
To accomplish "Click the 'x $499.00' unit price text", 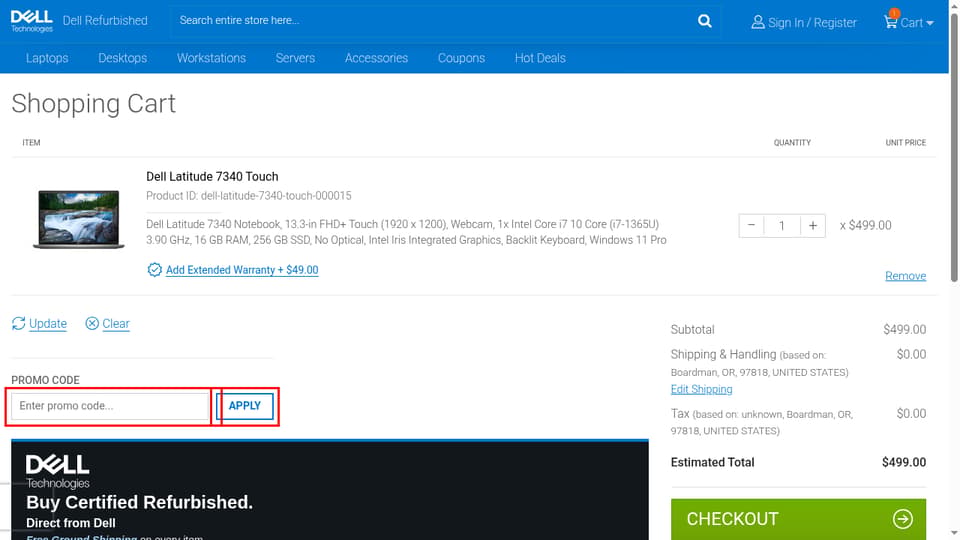I will [866, 225].
